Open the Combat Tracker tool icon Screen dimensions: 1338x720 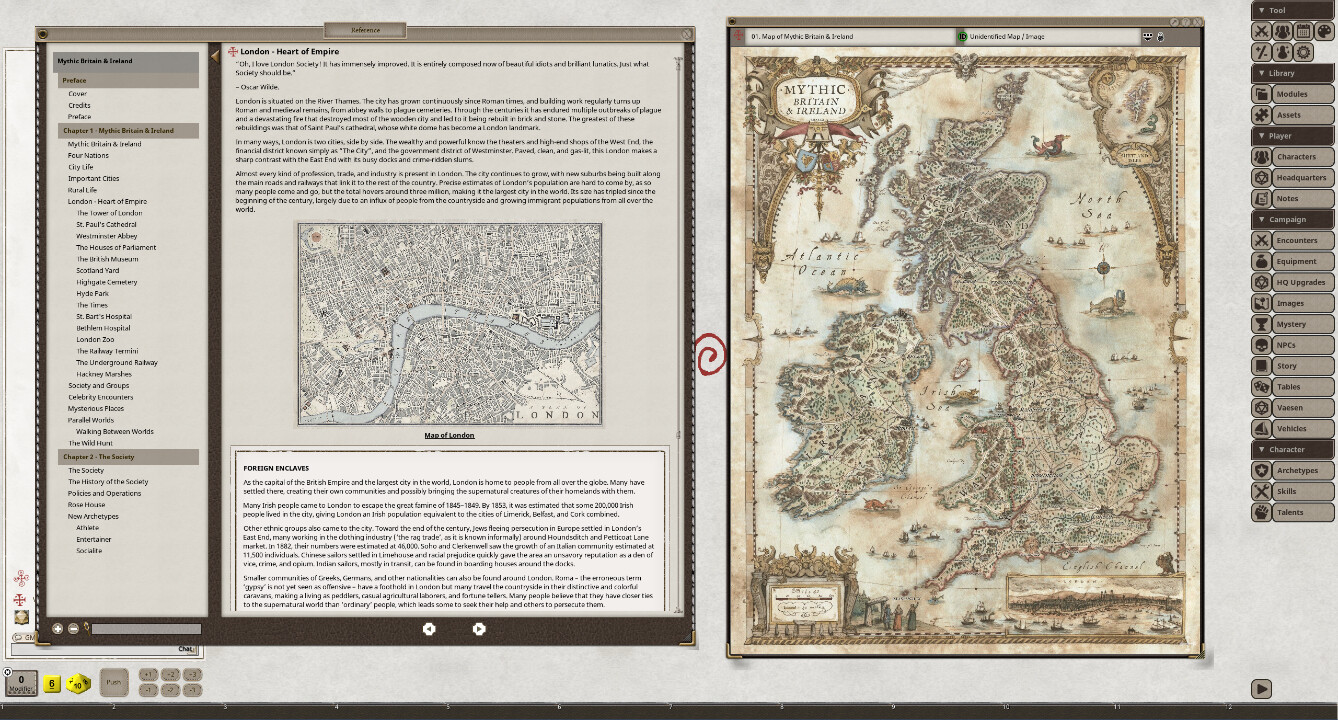coord(1262,31)
